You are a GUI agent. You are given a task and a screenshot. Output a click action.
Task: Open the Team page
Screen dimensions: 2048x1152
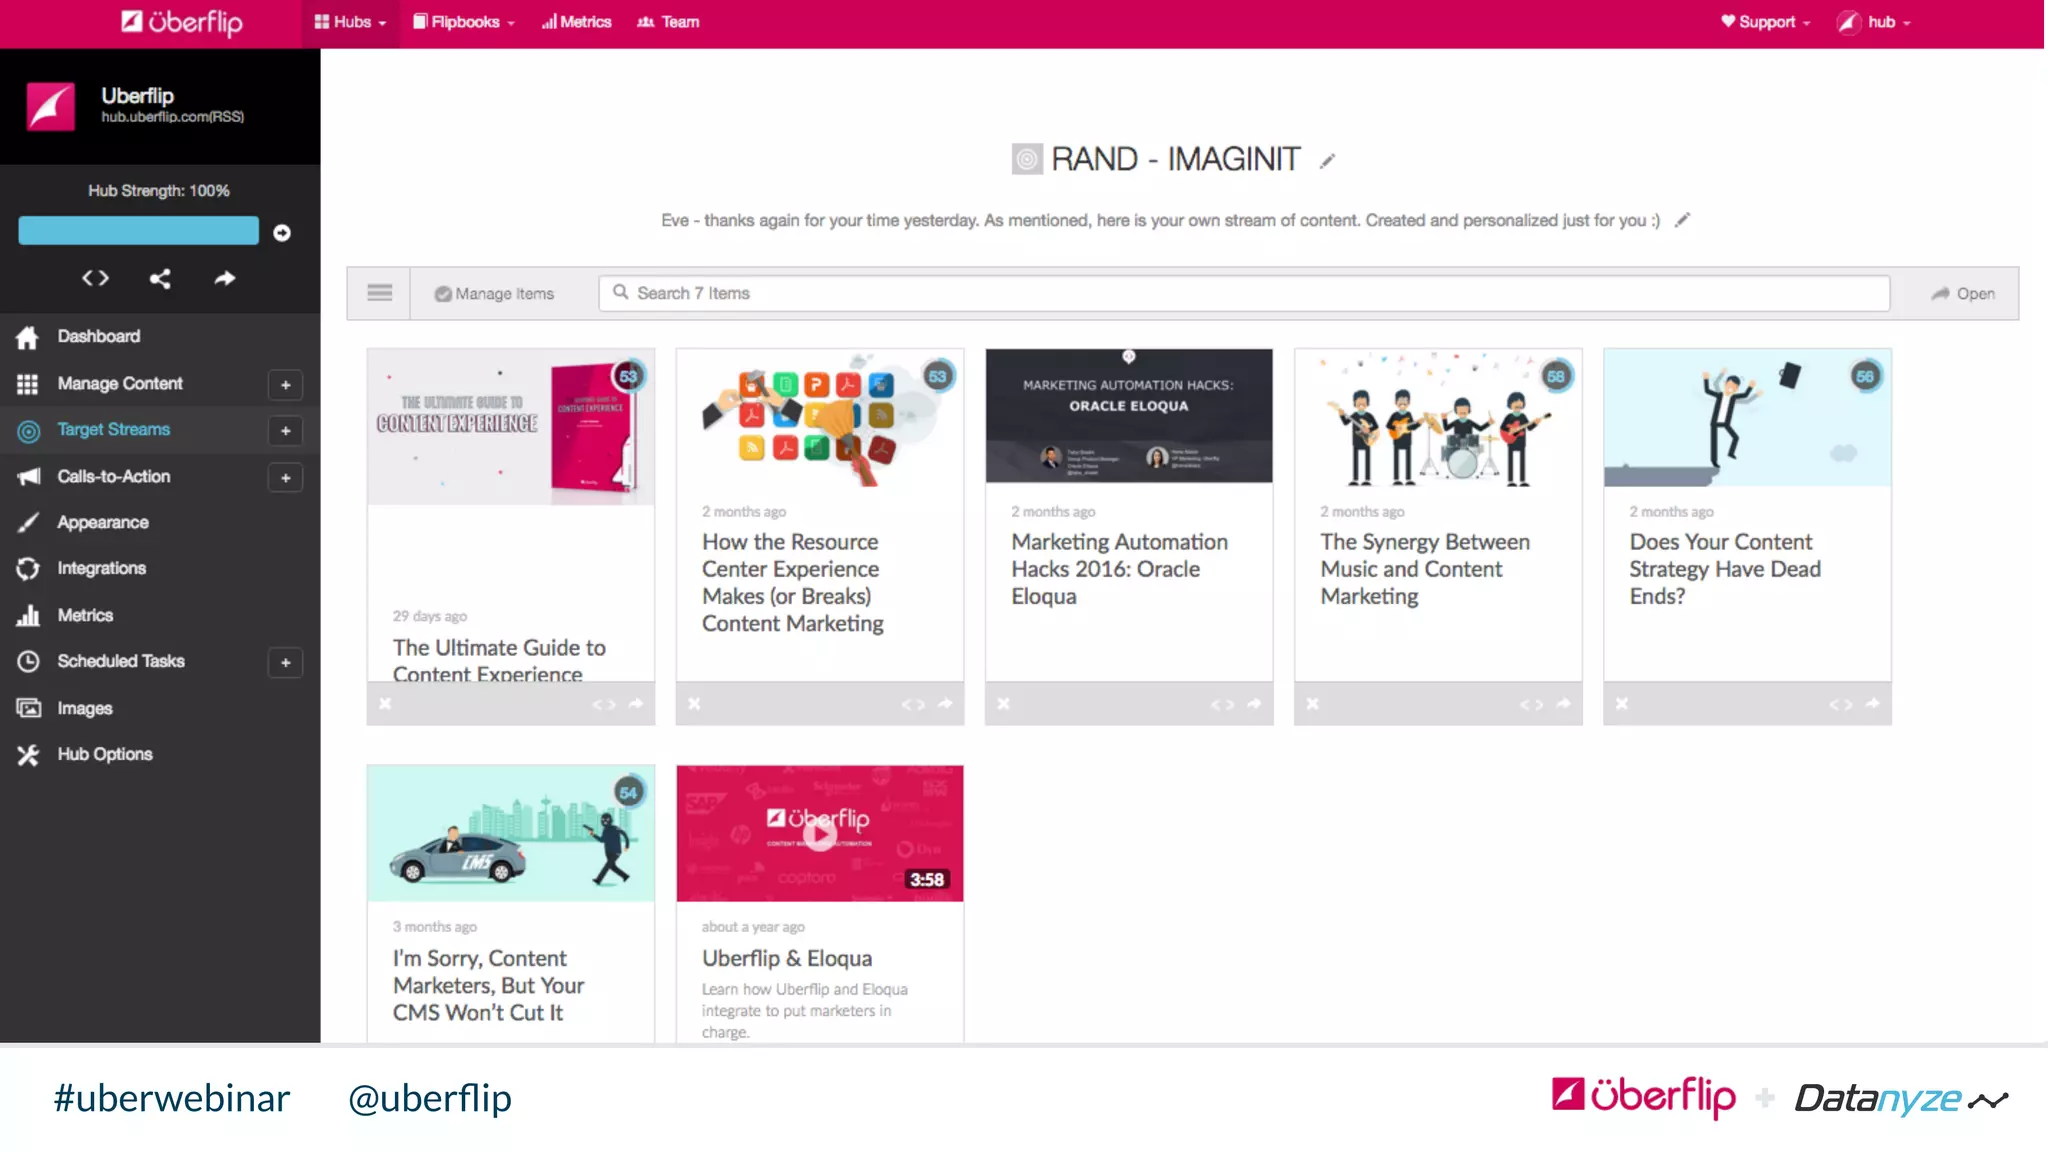(668, 22)
